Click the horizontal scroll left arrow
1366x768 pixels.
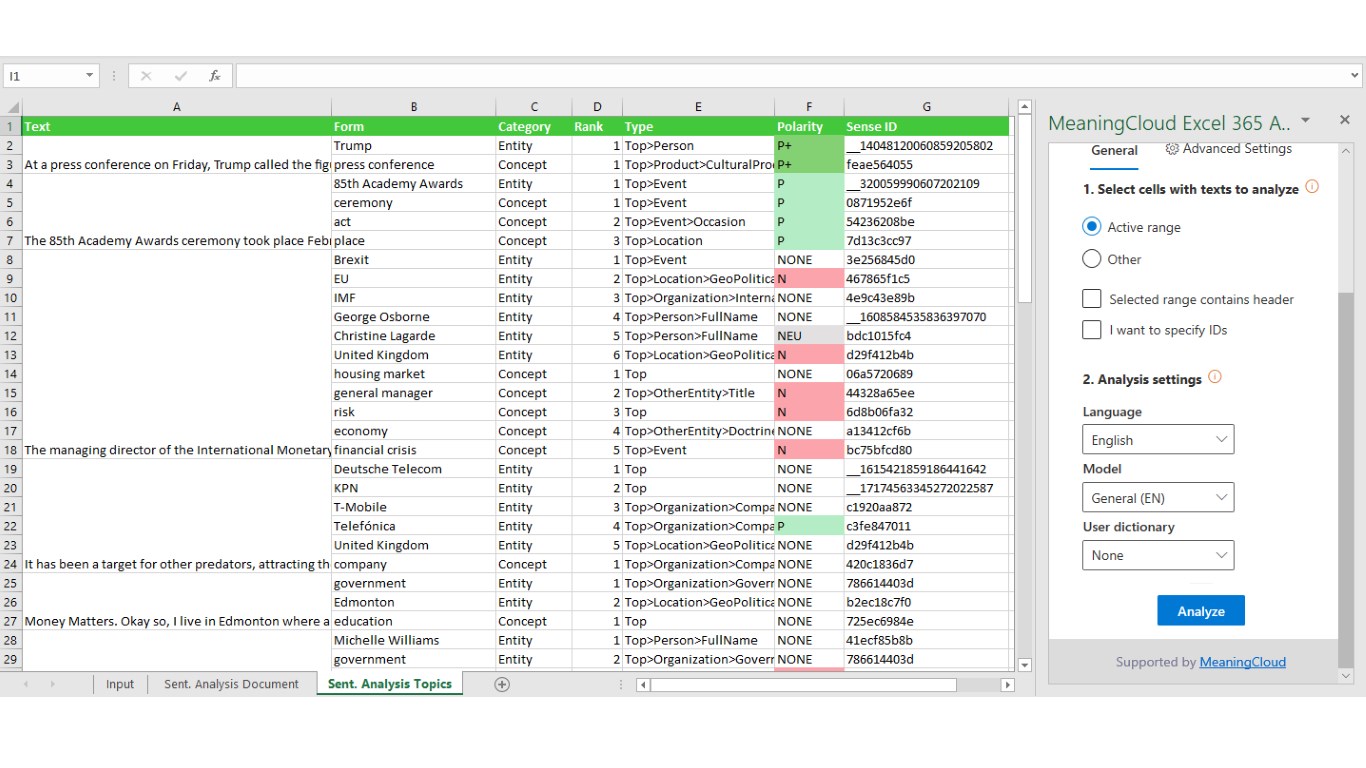pos(643,685)
